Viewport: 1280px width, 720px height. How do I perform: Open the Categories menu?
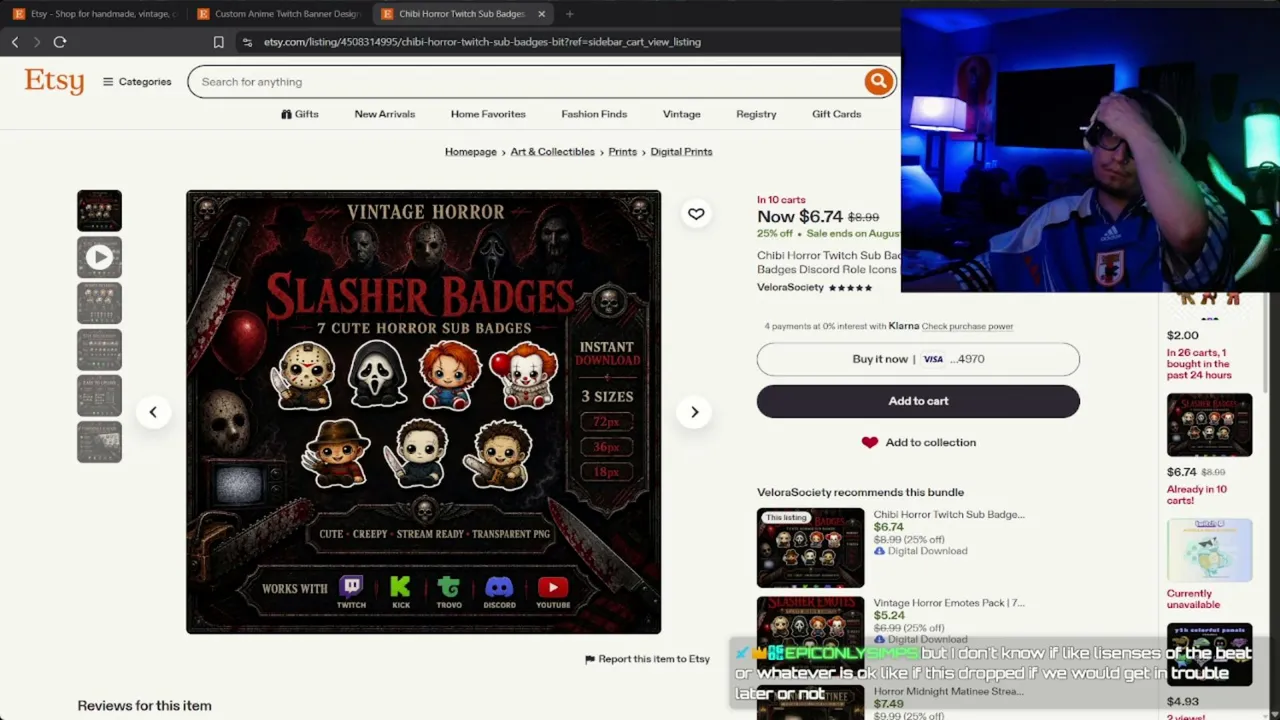(x=137, y=82)
